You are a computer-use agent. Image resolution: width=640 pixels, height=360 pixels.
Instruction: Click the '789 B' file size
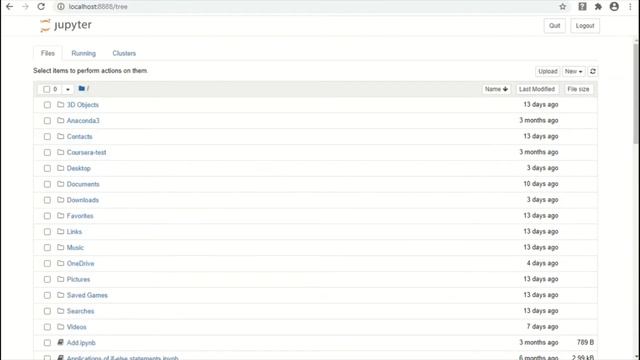pos(585,342)
